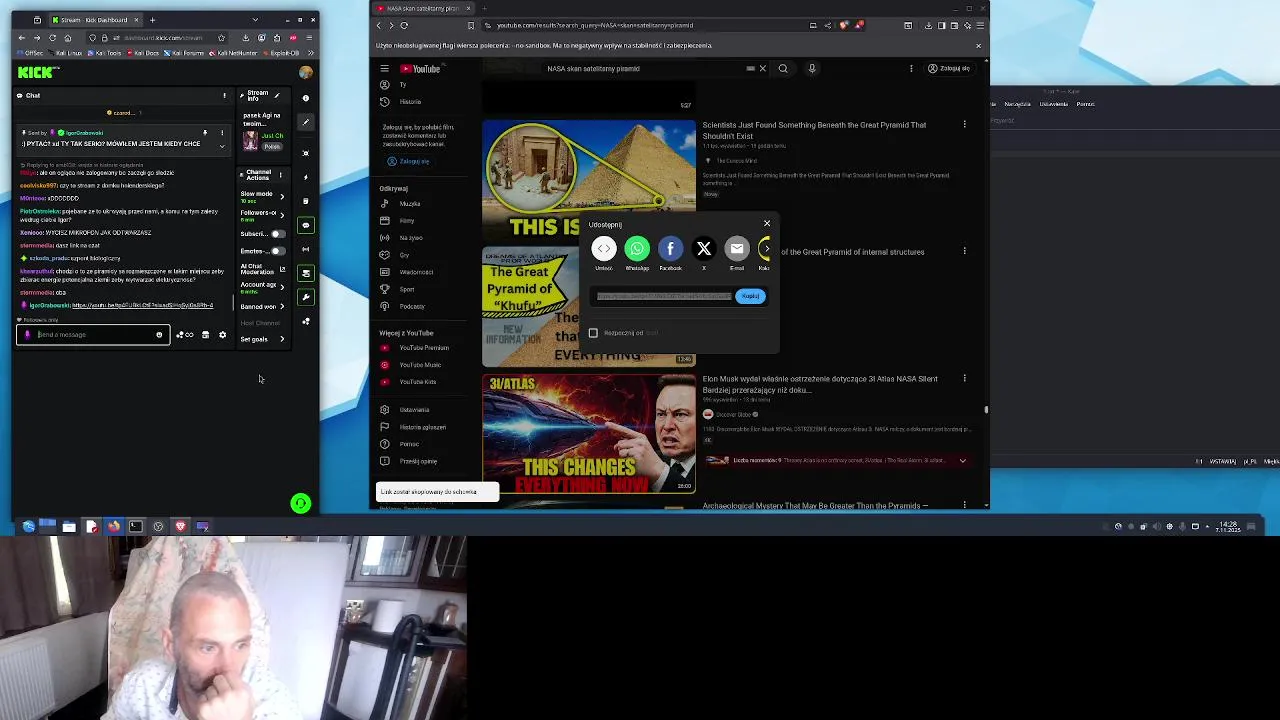Toggle the Subscribers-only chat switch

[x=277, y=234]
